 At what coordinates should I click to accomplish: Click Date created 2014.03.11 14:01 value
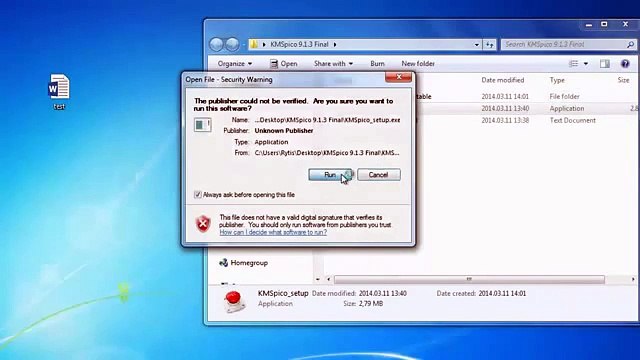point(502,293)
